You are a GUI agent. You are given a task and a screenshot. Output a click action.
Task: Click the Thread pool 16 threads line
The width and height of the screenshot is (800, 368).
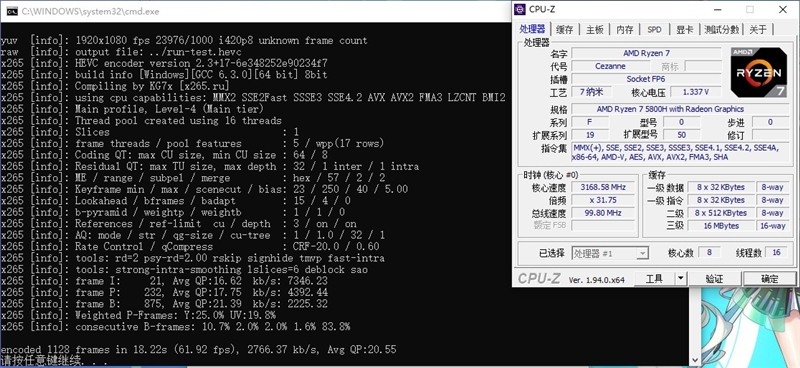[141, 121]
